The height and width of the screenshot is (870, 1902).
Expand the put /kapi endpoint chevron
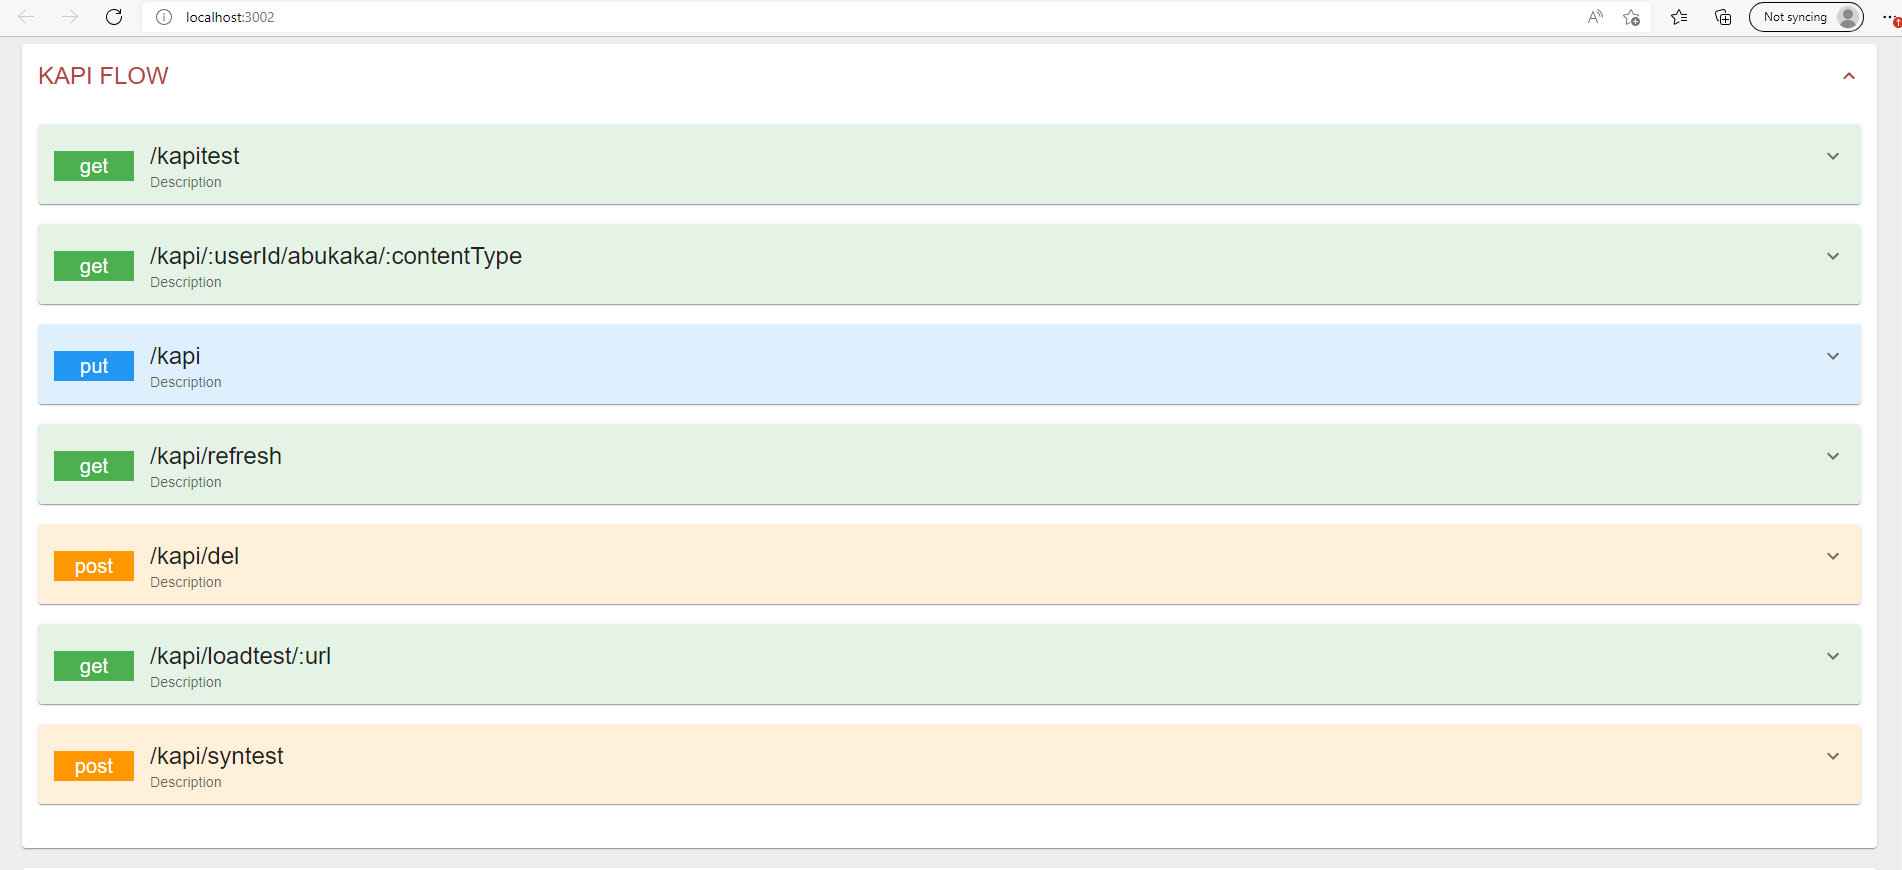click(x=1833, y=356)
